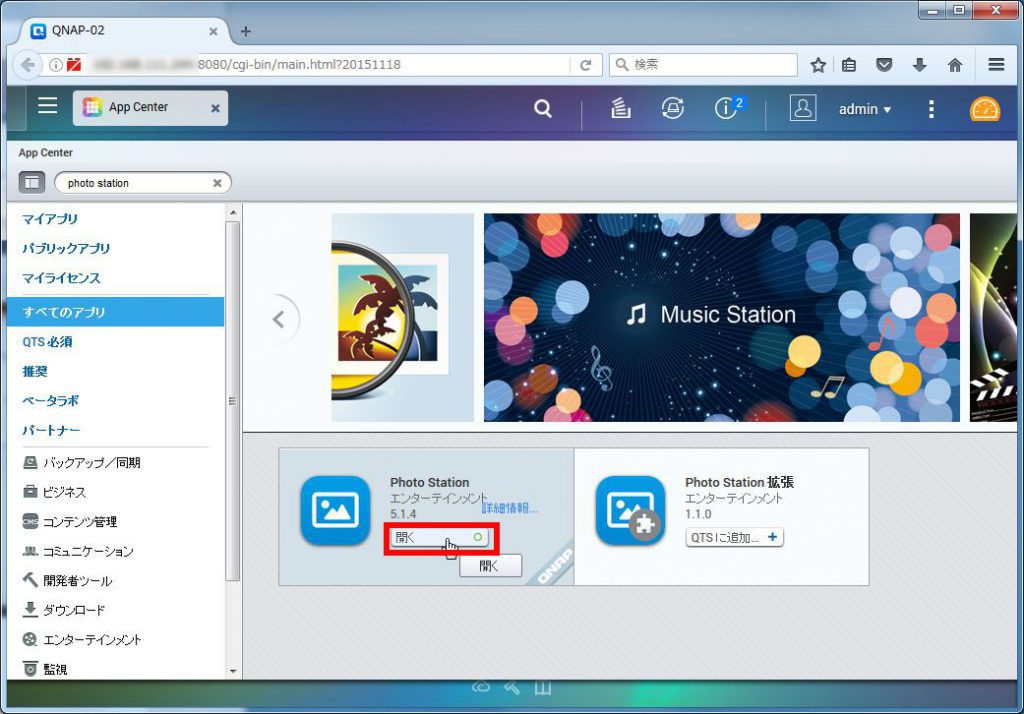1024x714 pixels.
Task: Select QTS 必須 category
Action: pyautogui.click(x=47, y=342)
